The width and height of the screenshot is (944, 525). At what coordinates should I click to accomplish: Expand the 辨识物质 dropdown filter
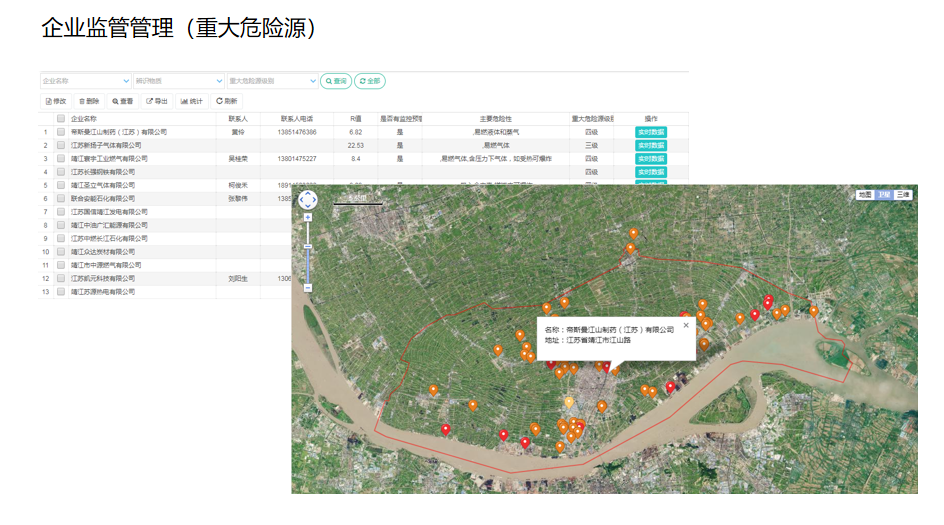click(179, 81)
